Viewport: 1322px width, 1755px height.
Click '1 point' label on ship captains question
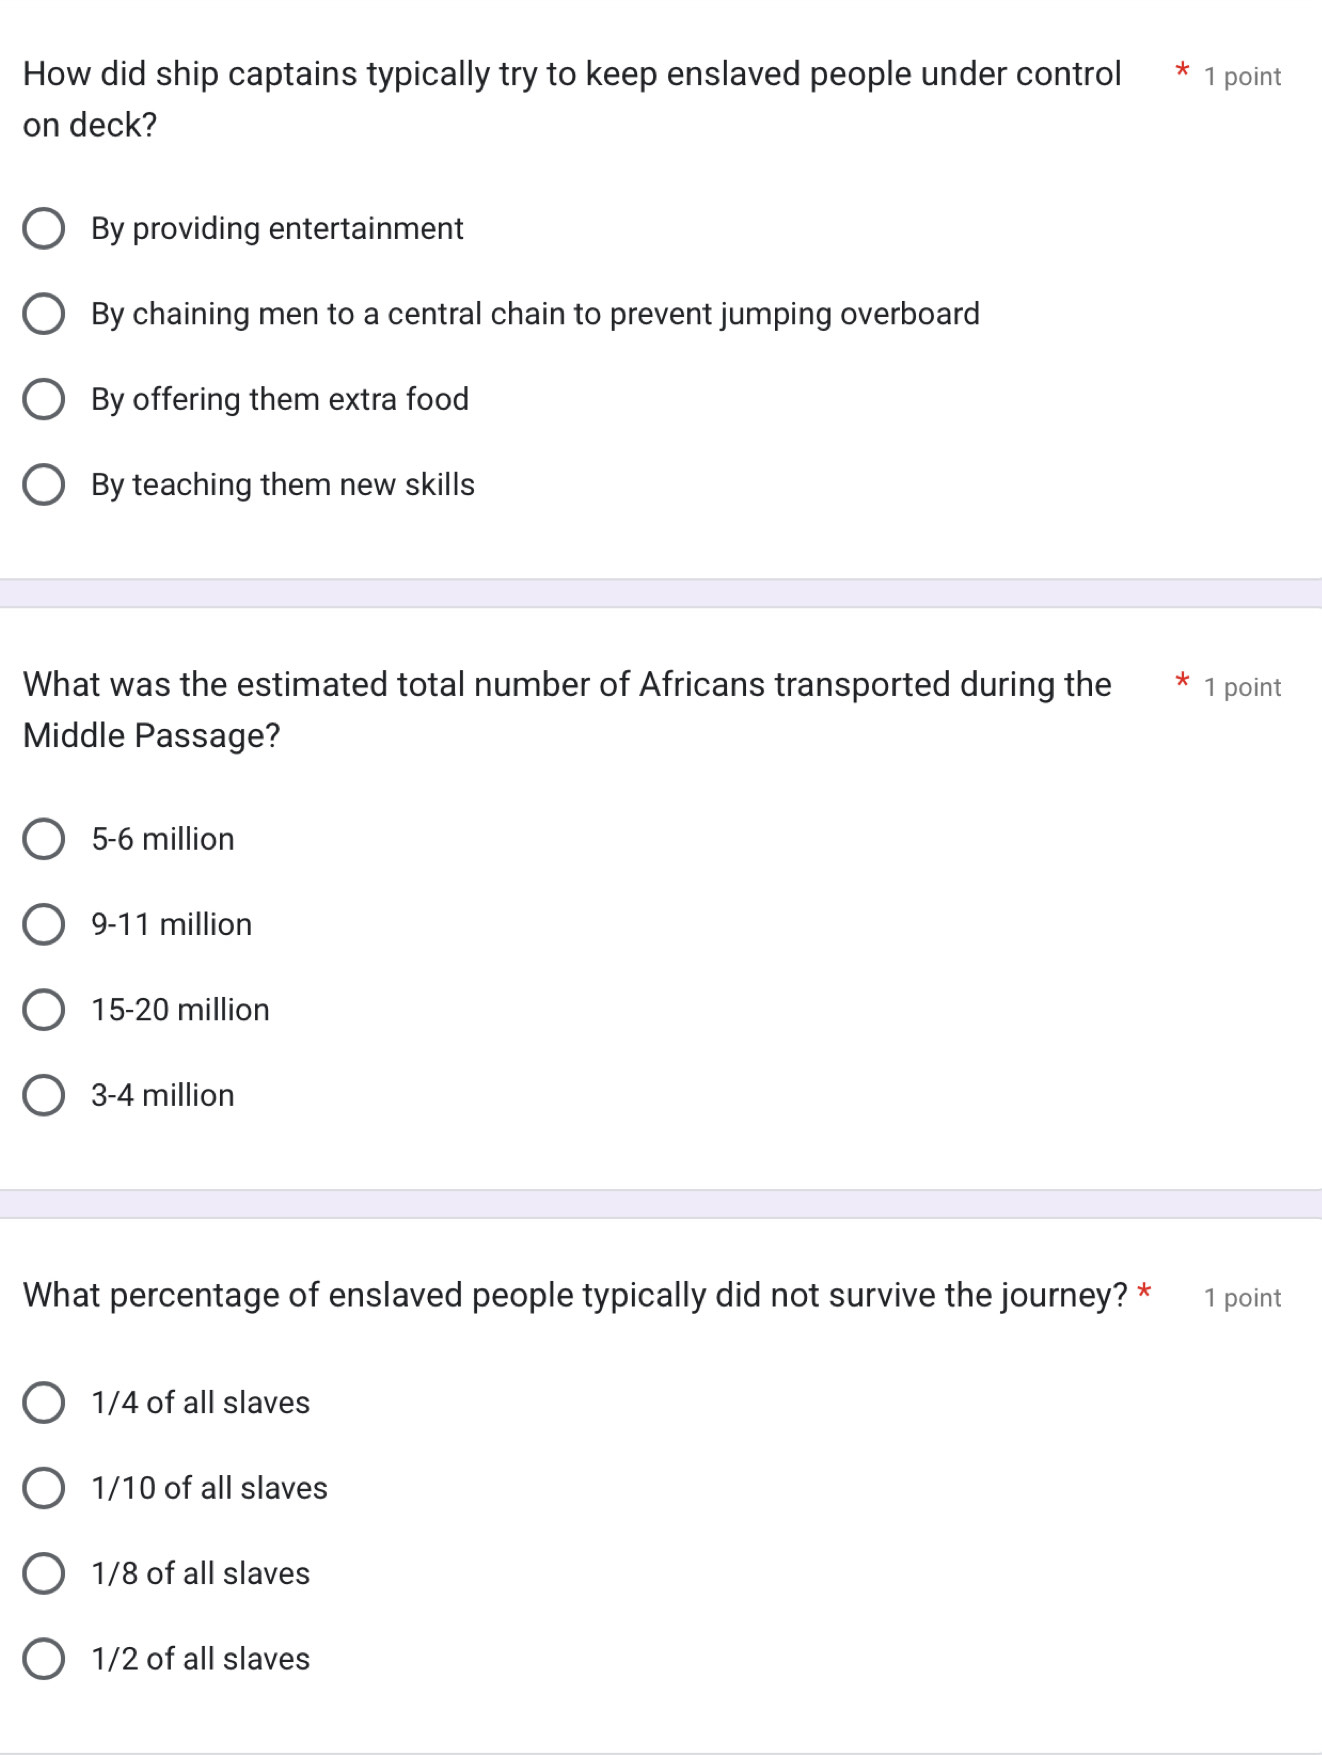(1242, 77)
